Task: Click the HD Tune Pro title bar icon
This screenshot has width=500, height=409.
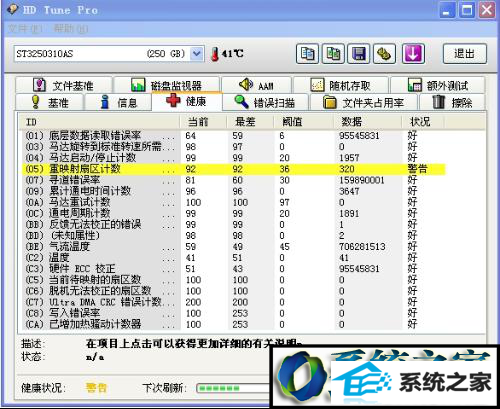Action: click(x=14, y=10)
